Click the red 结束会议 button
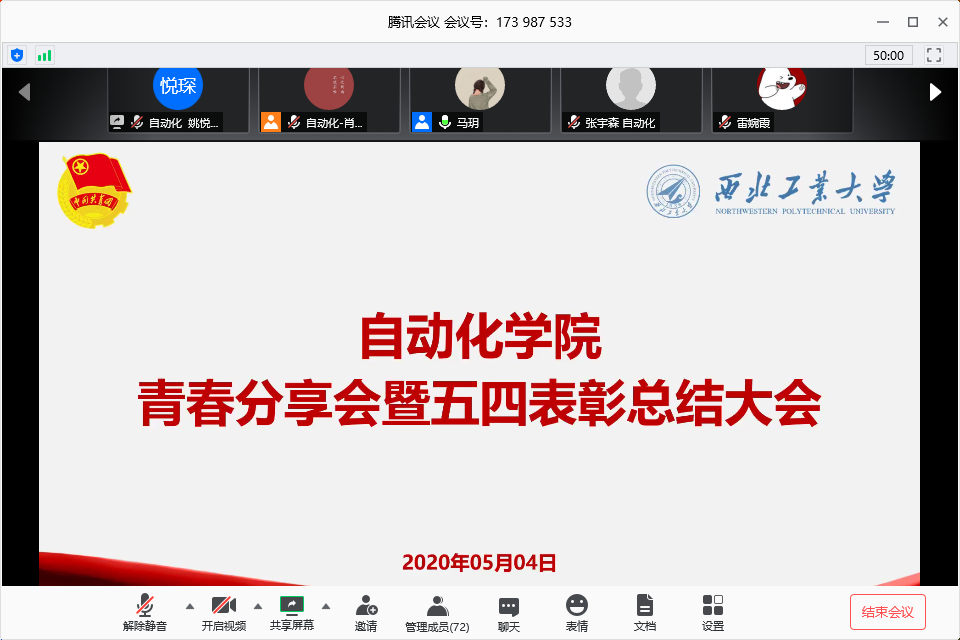Viewport: 960px width, 640px height. point(888,612)
